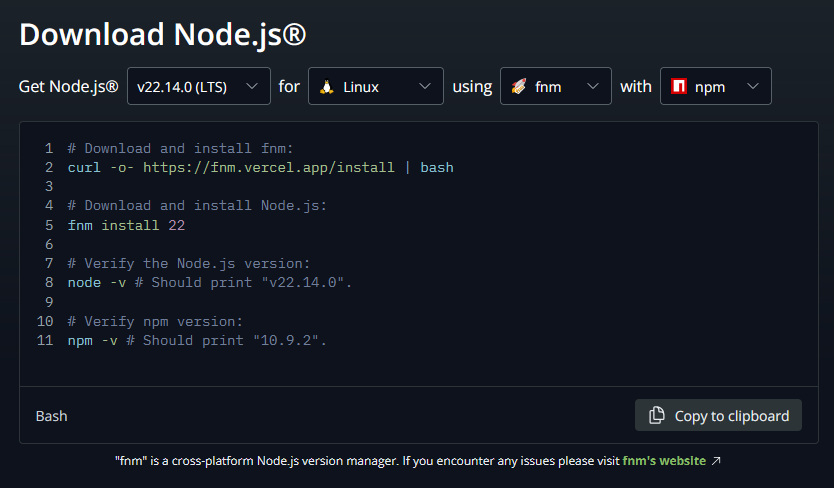
Task: Click the red npm logo icon
Action: coord(679,87)
